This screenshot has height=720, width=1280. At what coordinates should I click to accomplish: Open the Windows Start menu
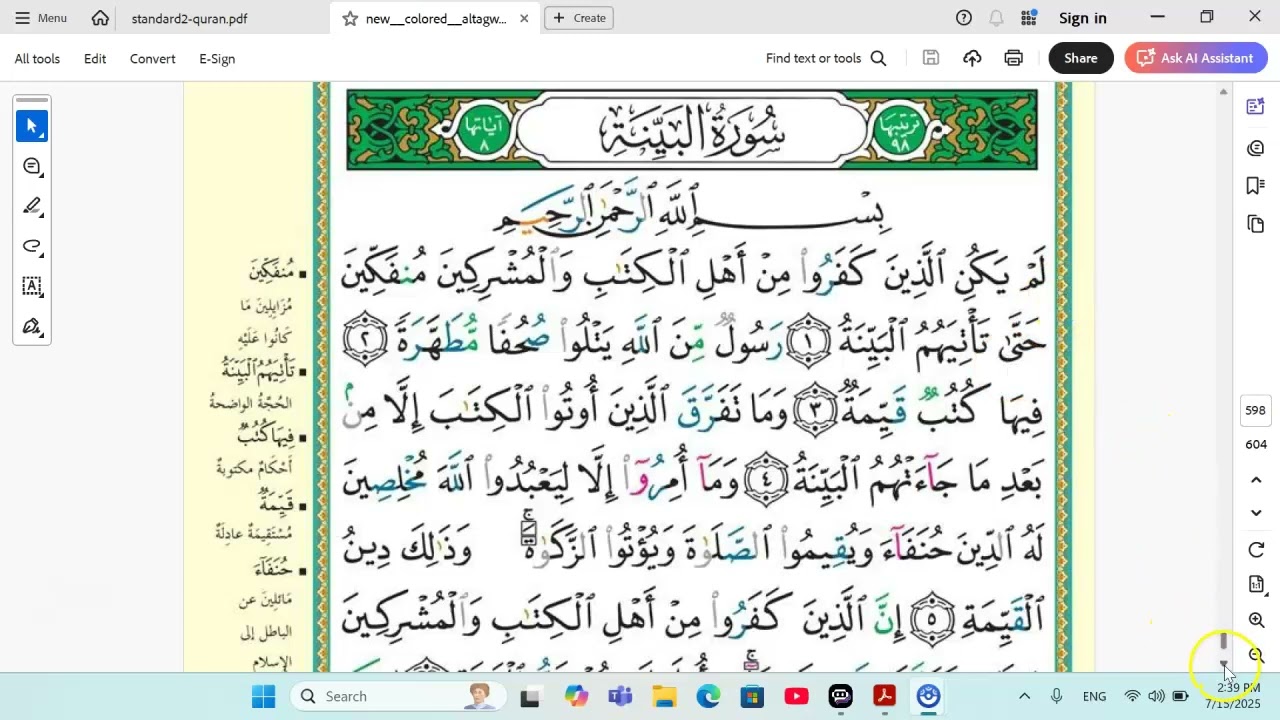click(x=264, y=696)
